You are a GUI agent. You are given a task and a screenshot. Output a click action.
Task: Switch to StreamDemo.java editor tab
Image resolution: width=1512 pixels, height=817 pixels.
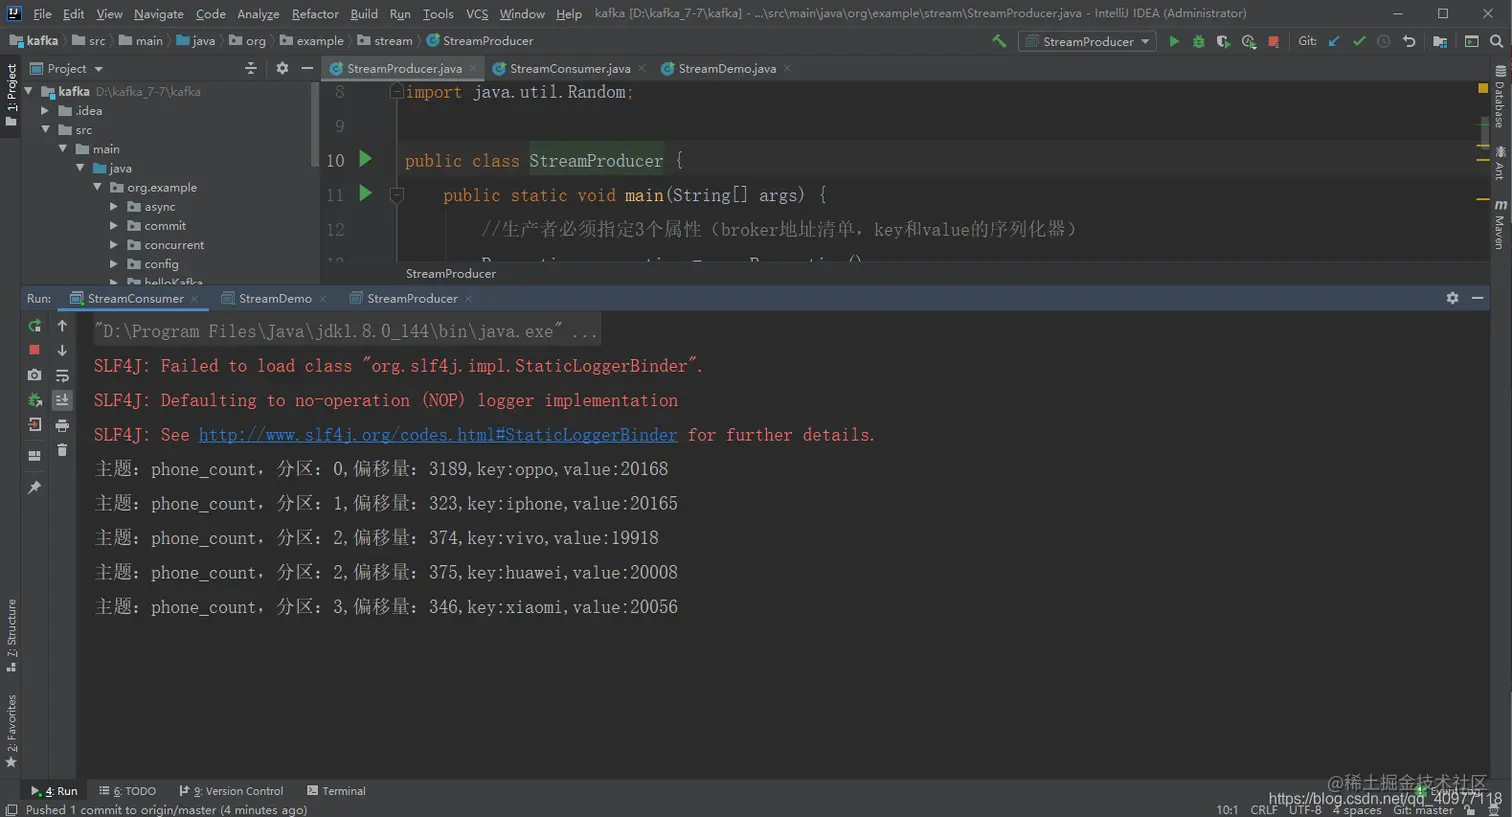(x=726, y=68)
